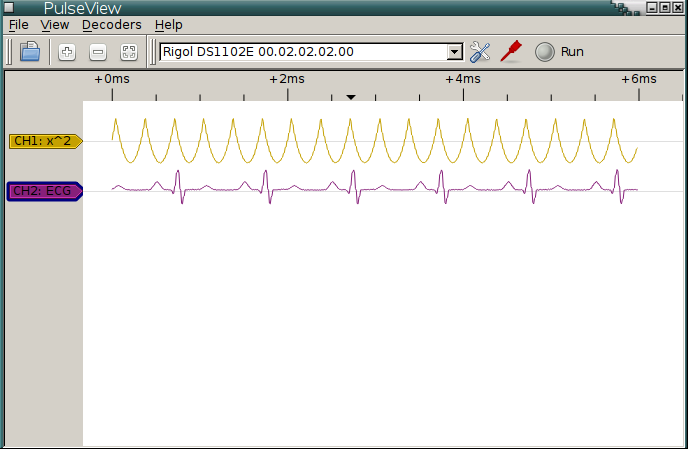Open the View menu
Screen dimensions: 688x449
pyautogui.click(x=55, y=24)
